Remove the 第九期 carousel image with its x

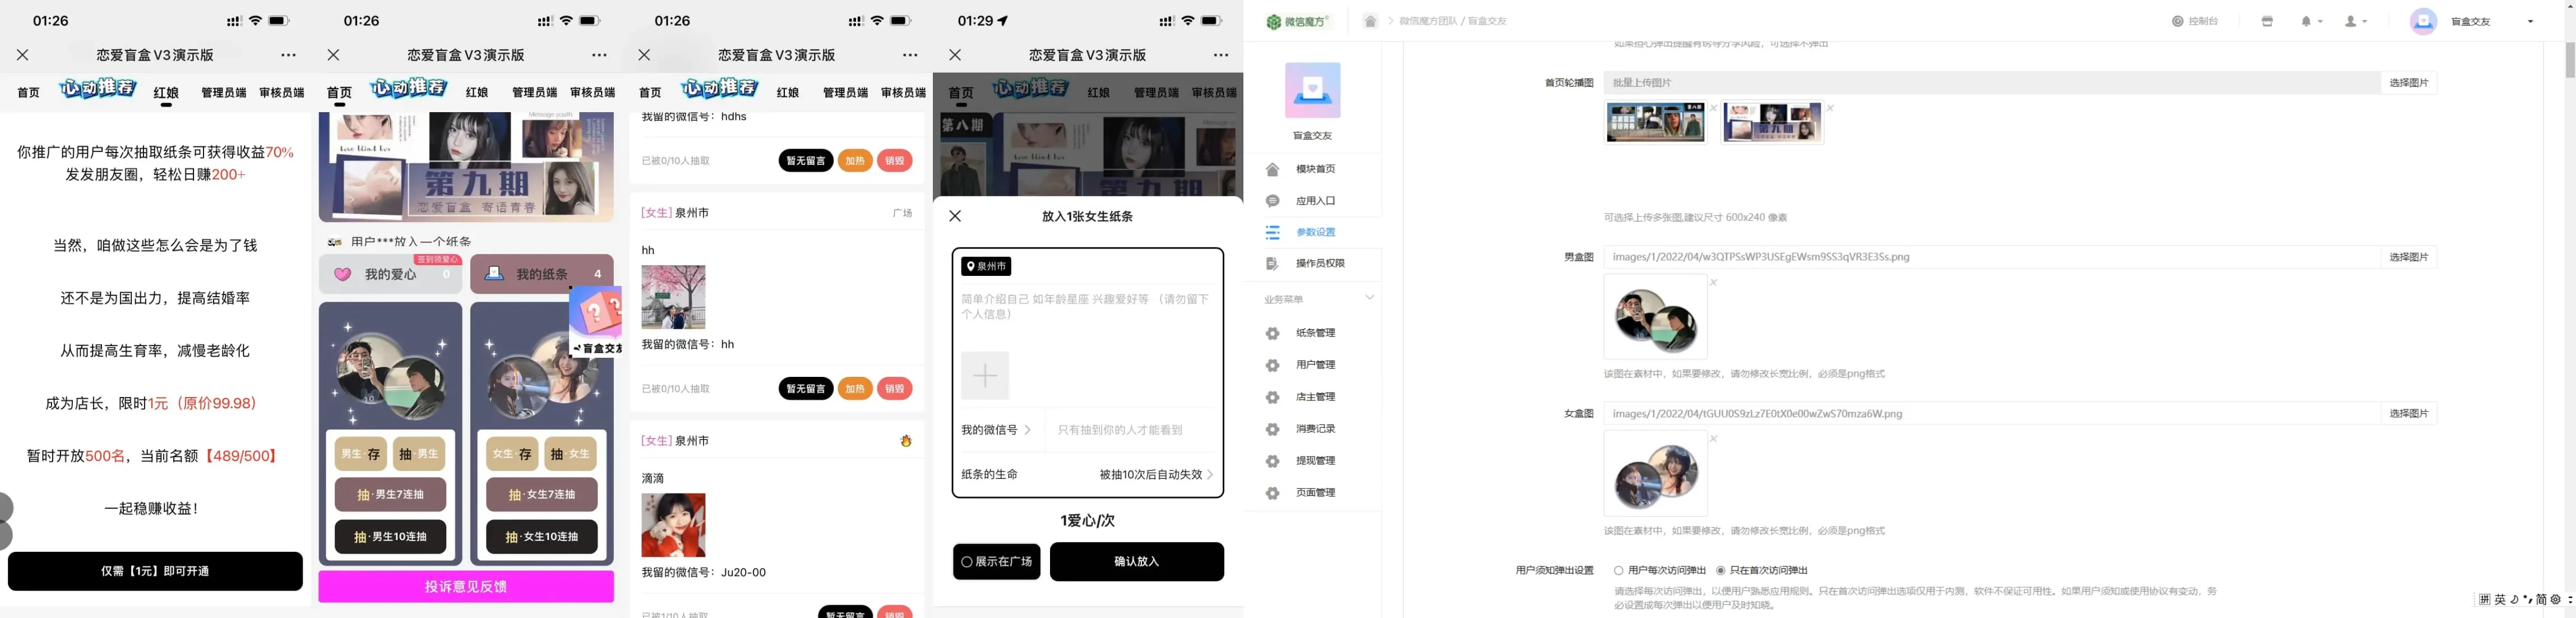coord(1830,108)
